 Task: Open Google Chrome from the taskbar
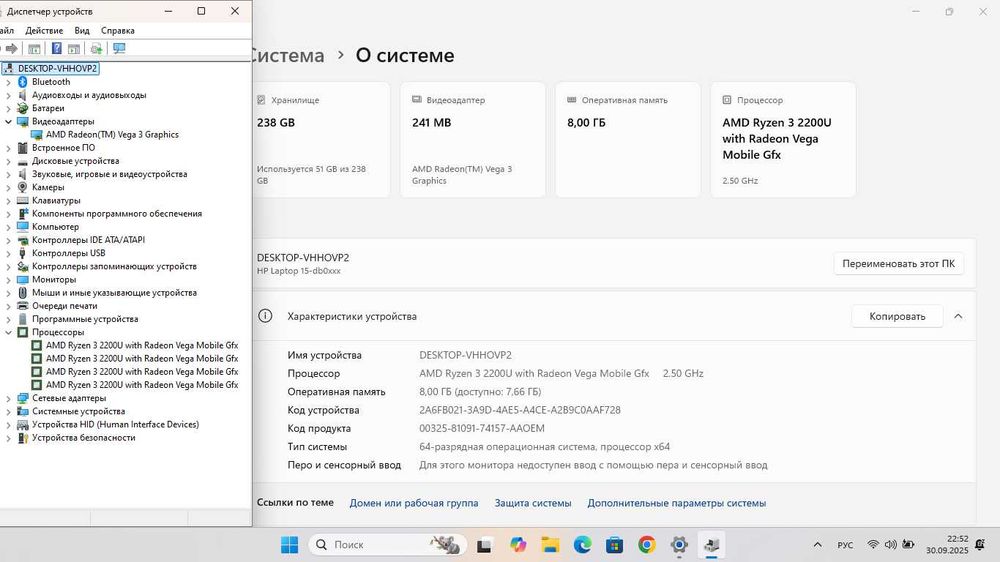(647, 545)
